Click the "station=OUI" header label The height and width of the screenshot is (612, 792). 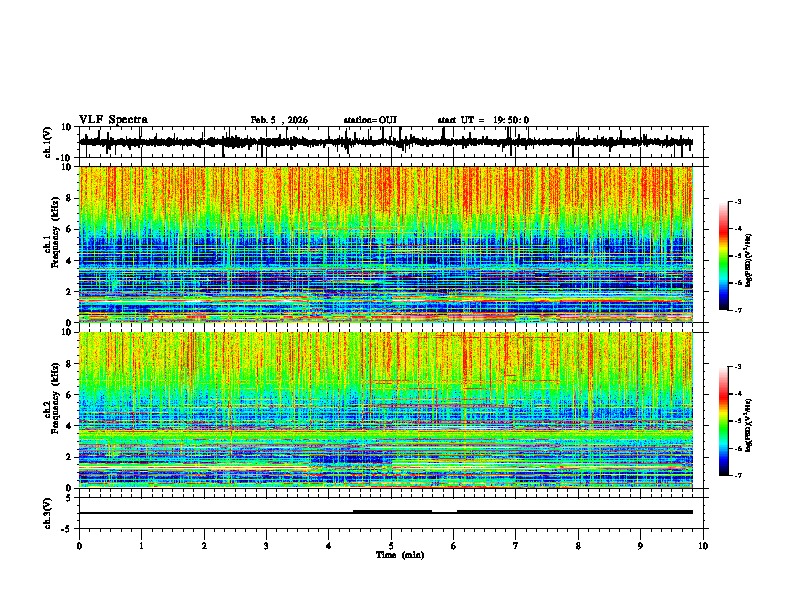click(x=370, y=120)
